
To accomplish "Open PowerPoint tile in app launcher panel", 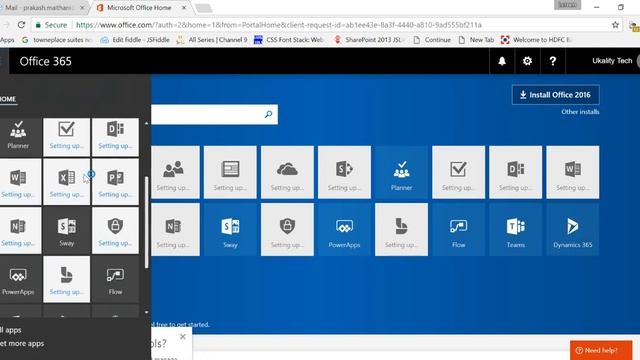I will tap(116, 182).
